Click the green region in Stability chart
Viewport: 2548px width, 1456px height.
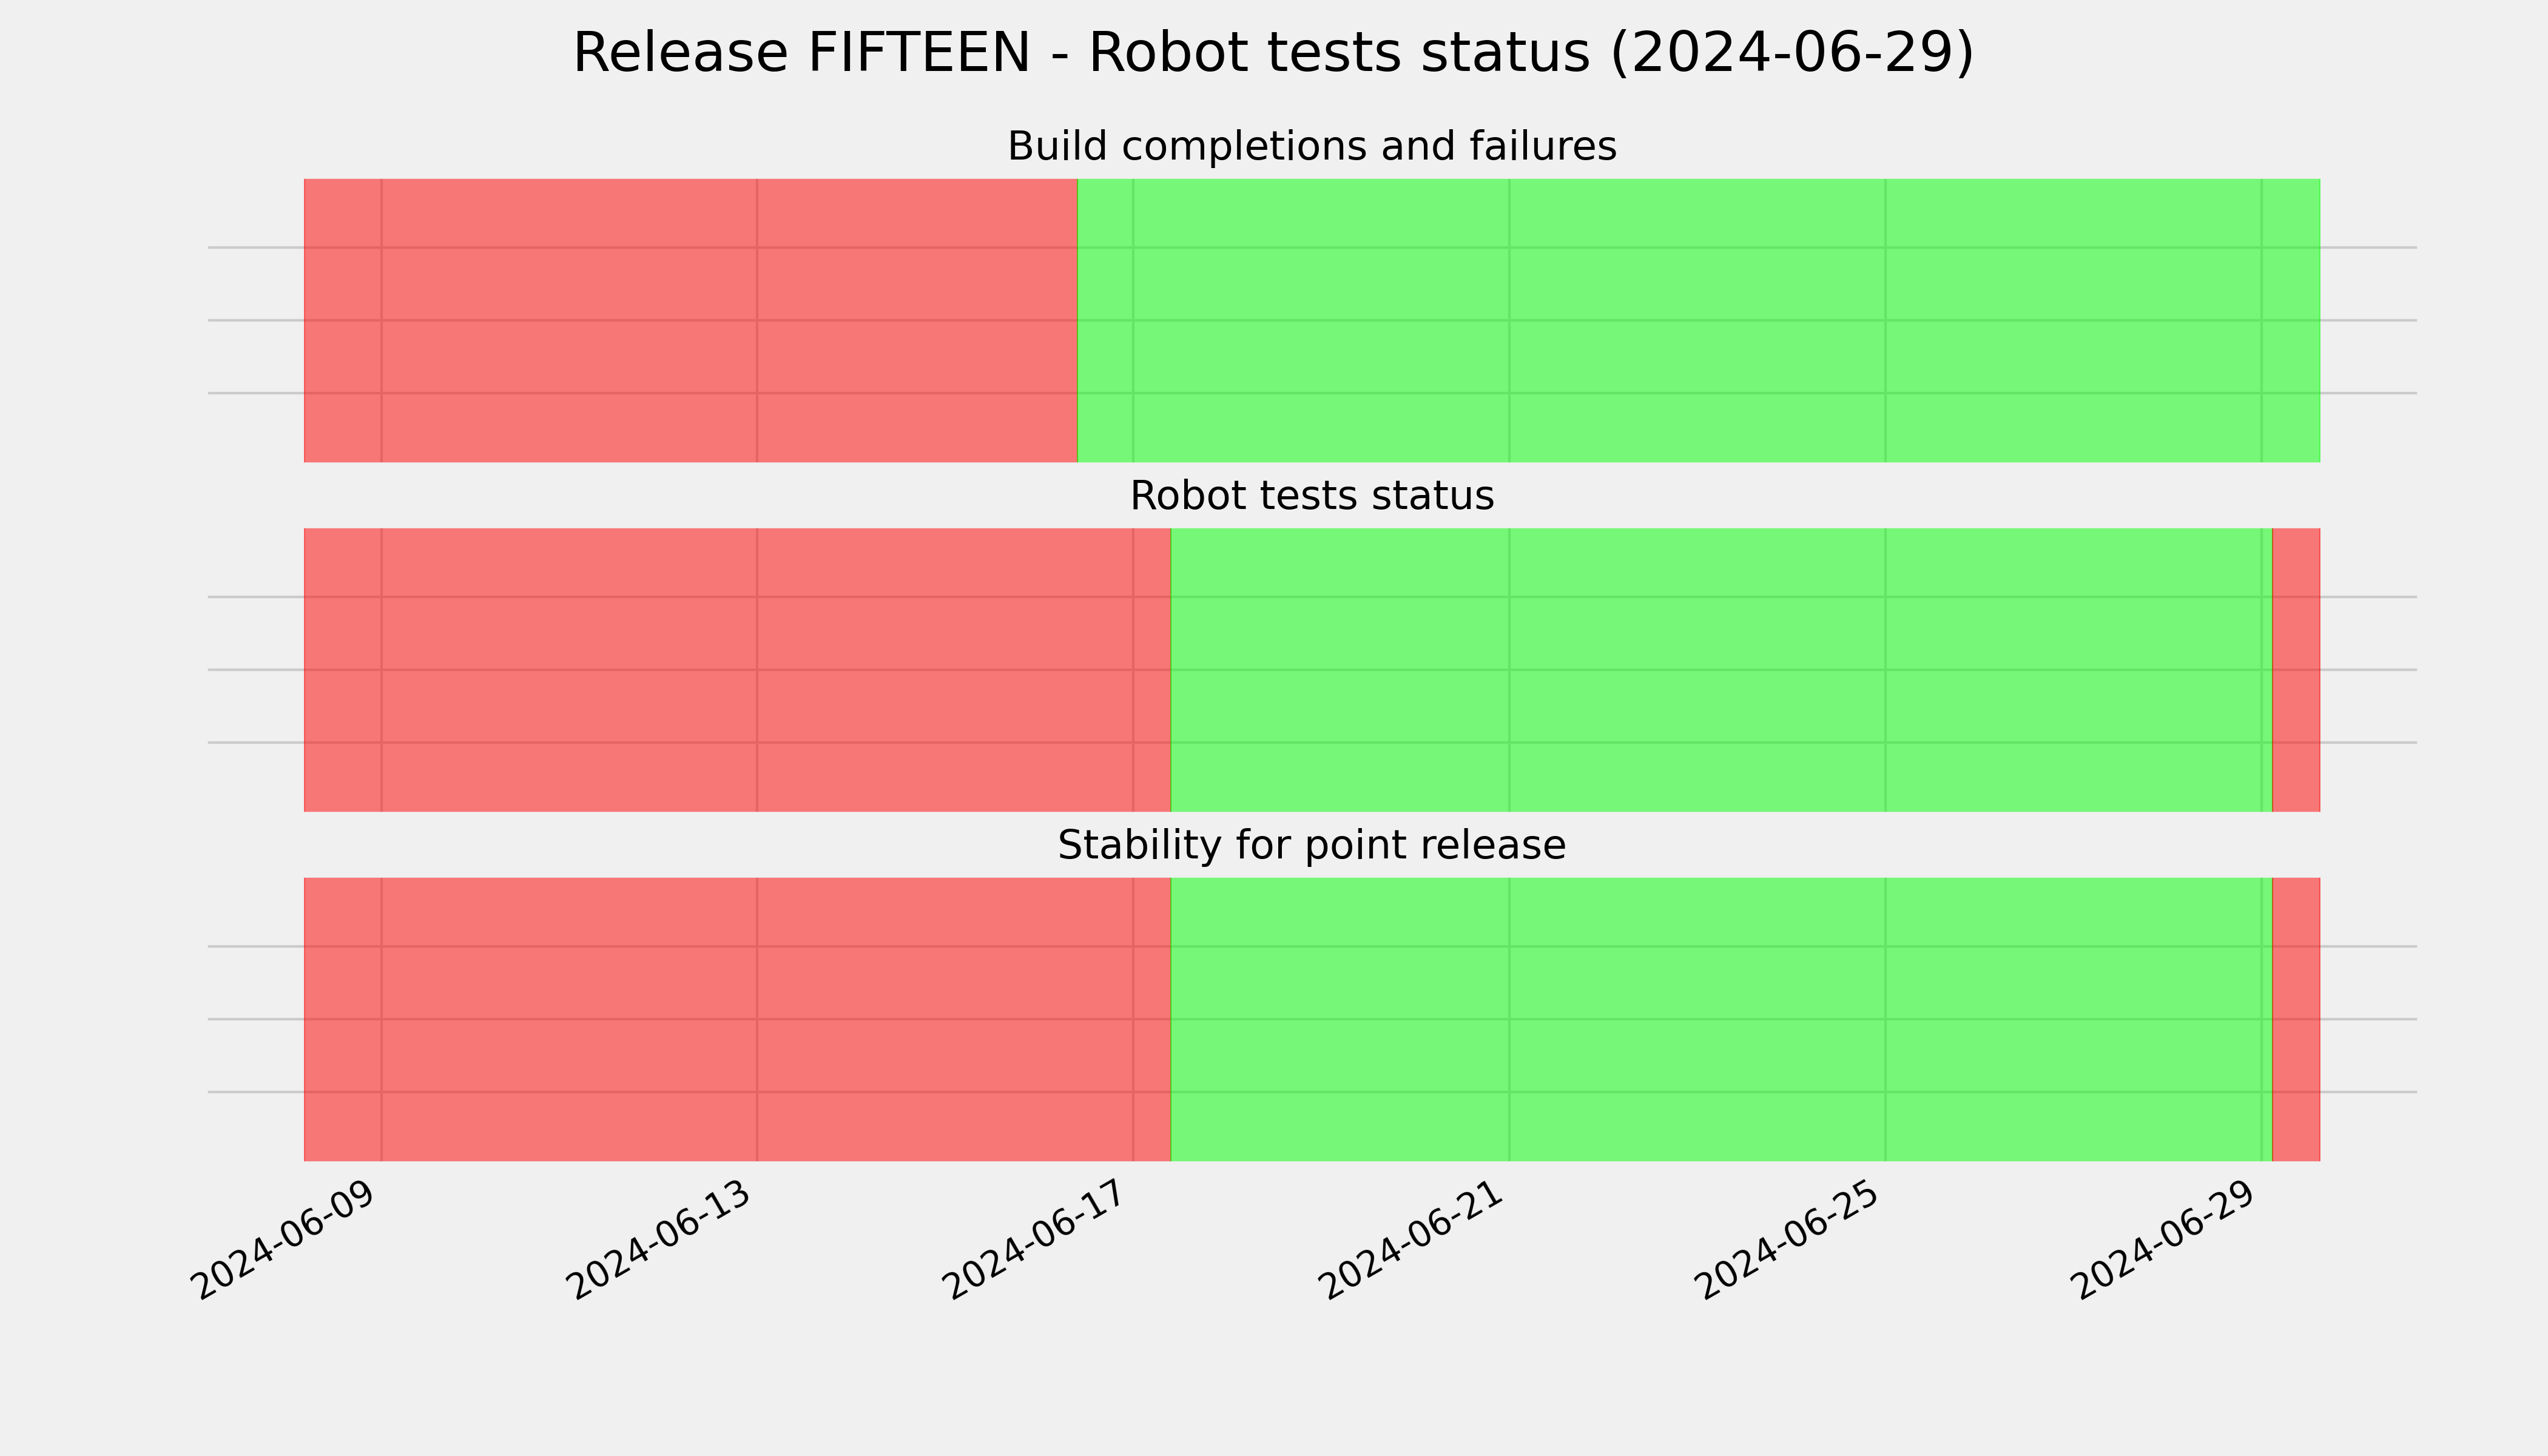click(1721, 1019)
